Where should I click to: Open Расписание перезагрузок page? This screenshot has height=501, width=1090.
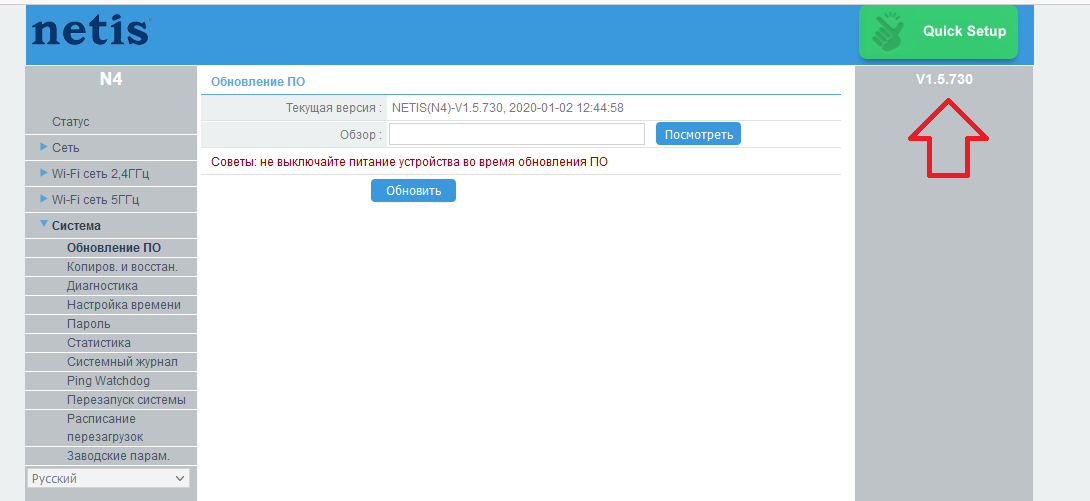click(x=105, y=428)
